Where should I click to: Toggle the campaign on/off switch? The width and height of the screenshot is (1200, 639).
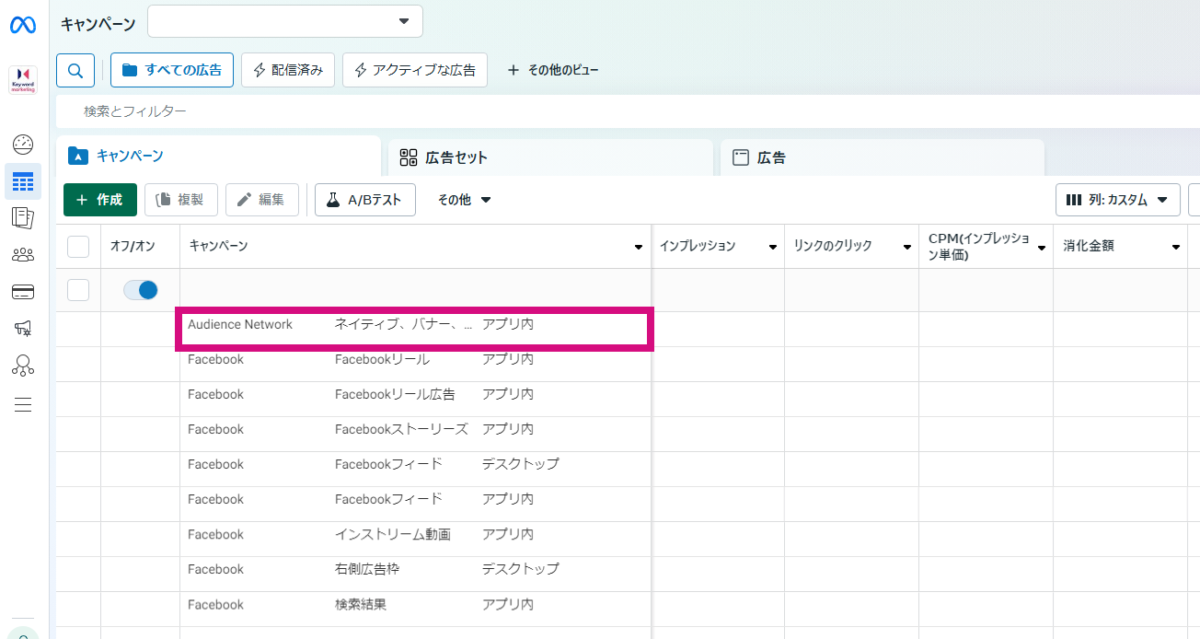point(141,290)
